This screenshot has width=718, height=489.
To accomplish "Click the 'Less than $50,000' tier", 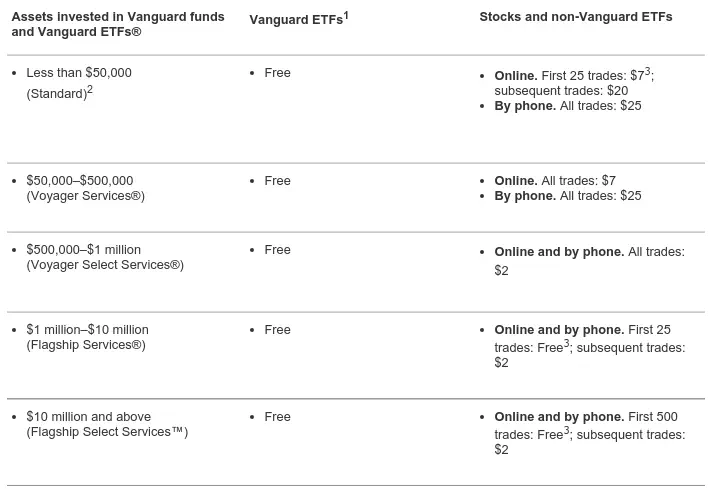I will coord(79,73).
